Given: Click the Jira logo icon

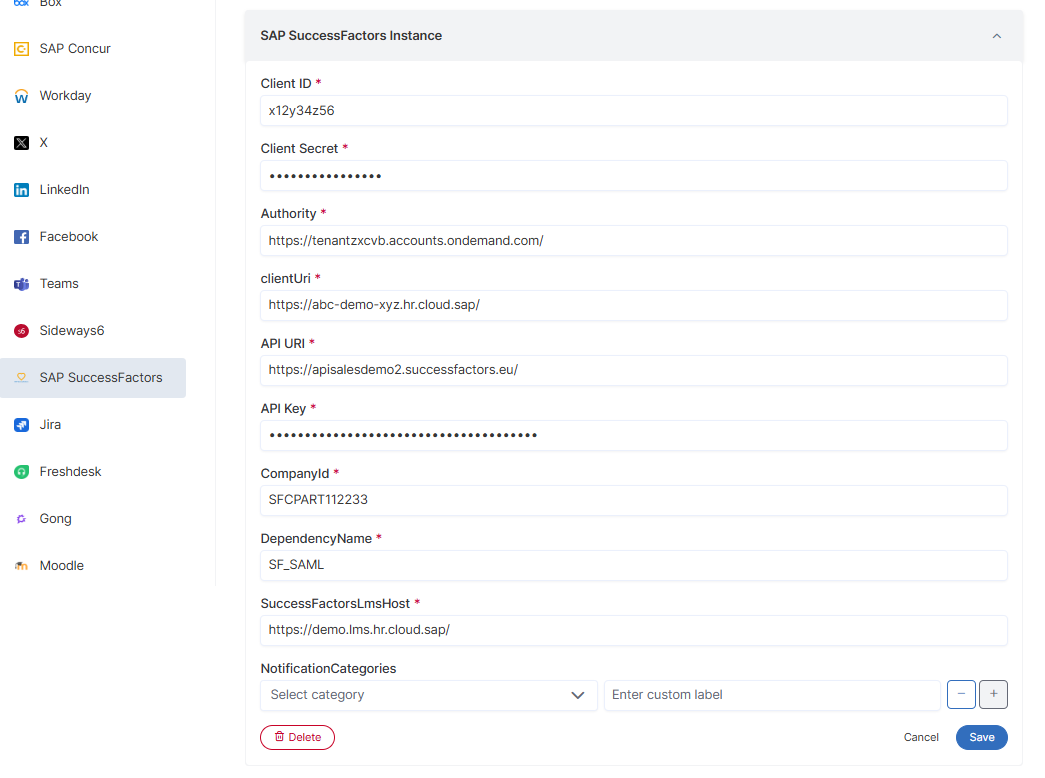Looking at the screenshot, I should (x=21, y=425).
